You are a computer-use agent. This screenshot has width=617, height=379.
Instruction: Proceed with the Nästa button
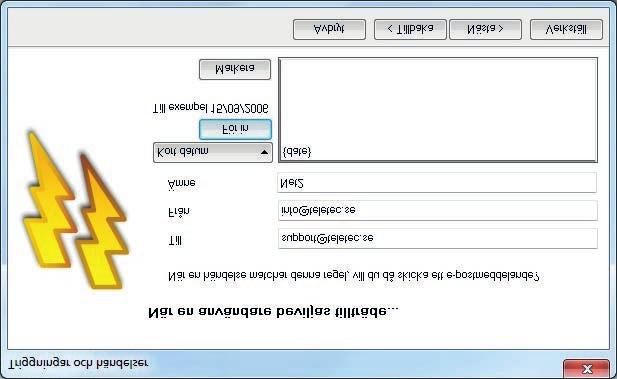point(485,29)
